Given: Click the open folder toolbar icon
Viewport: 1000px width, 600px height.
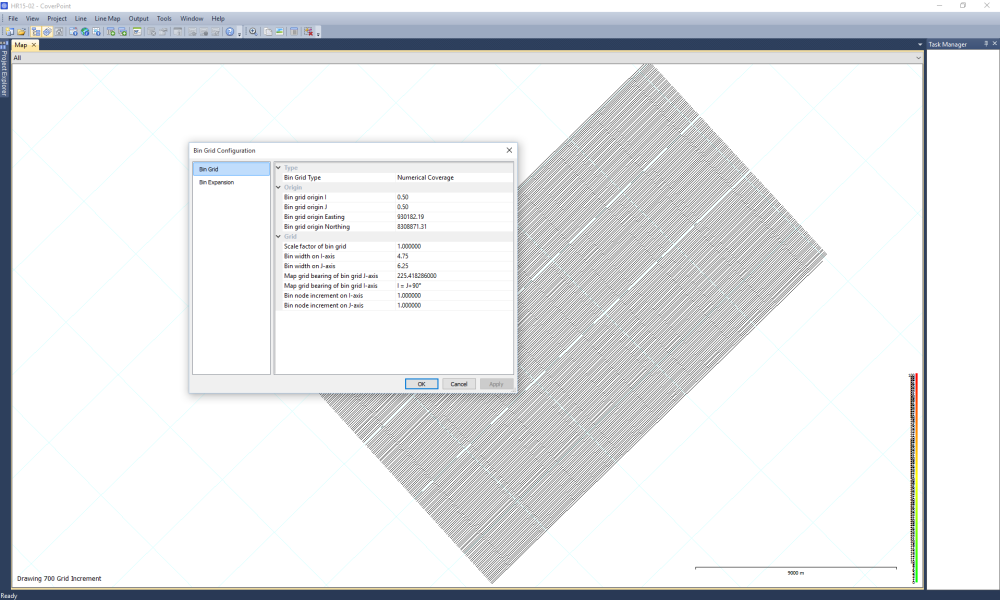Looking at the screenshot, I should pyautogui.click(x=20, y=32).
